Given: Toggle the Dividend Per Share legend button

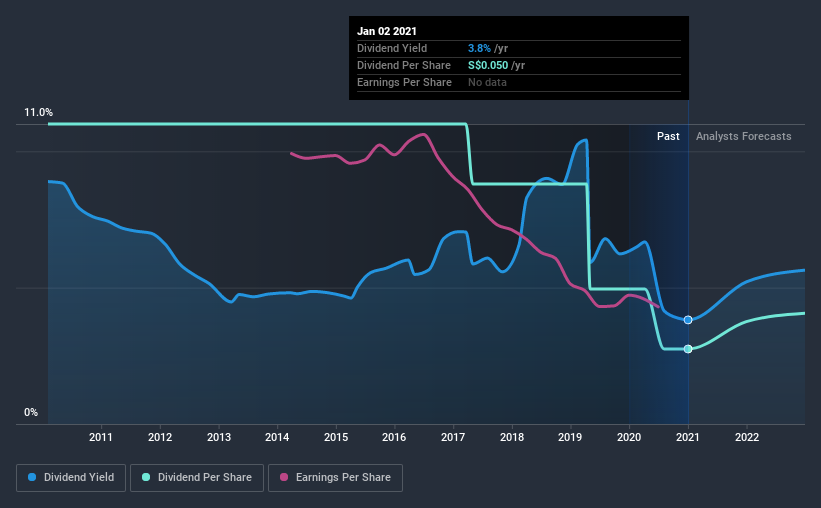Looking at the screenshot, I should click(x=197, y=478).
